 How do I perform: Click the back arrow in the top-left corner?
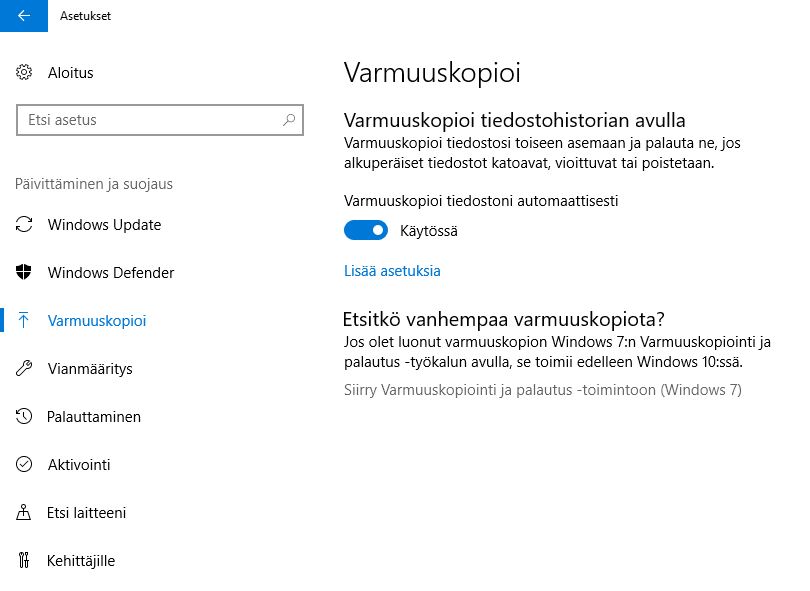pos(22,16)
